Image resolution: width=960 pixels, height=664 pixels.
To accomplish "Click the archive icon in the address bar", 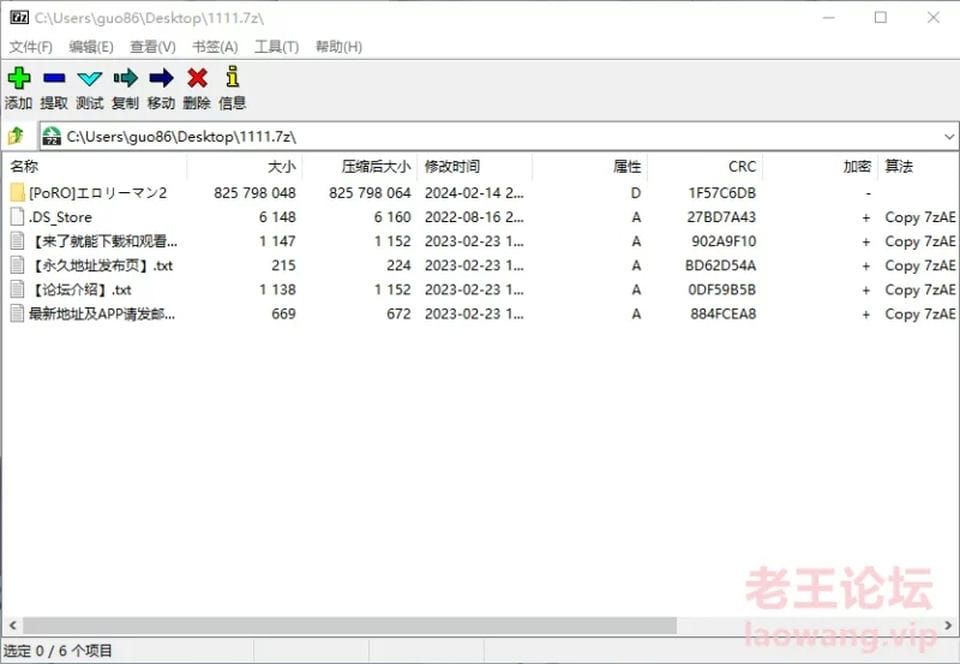I will pyautogui.click(x=52, y=136).
